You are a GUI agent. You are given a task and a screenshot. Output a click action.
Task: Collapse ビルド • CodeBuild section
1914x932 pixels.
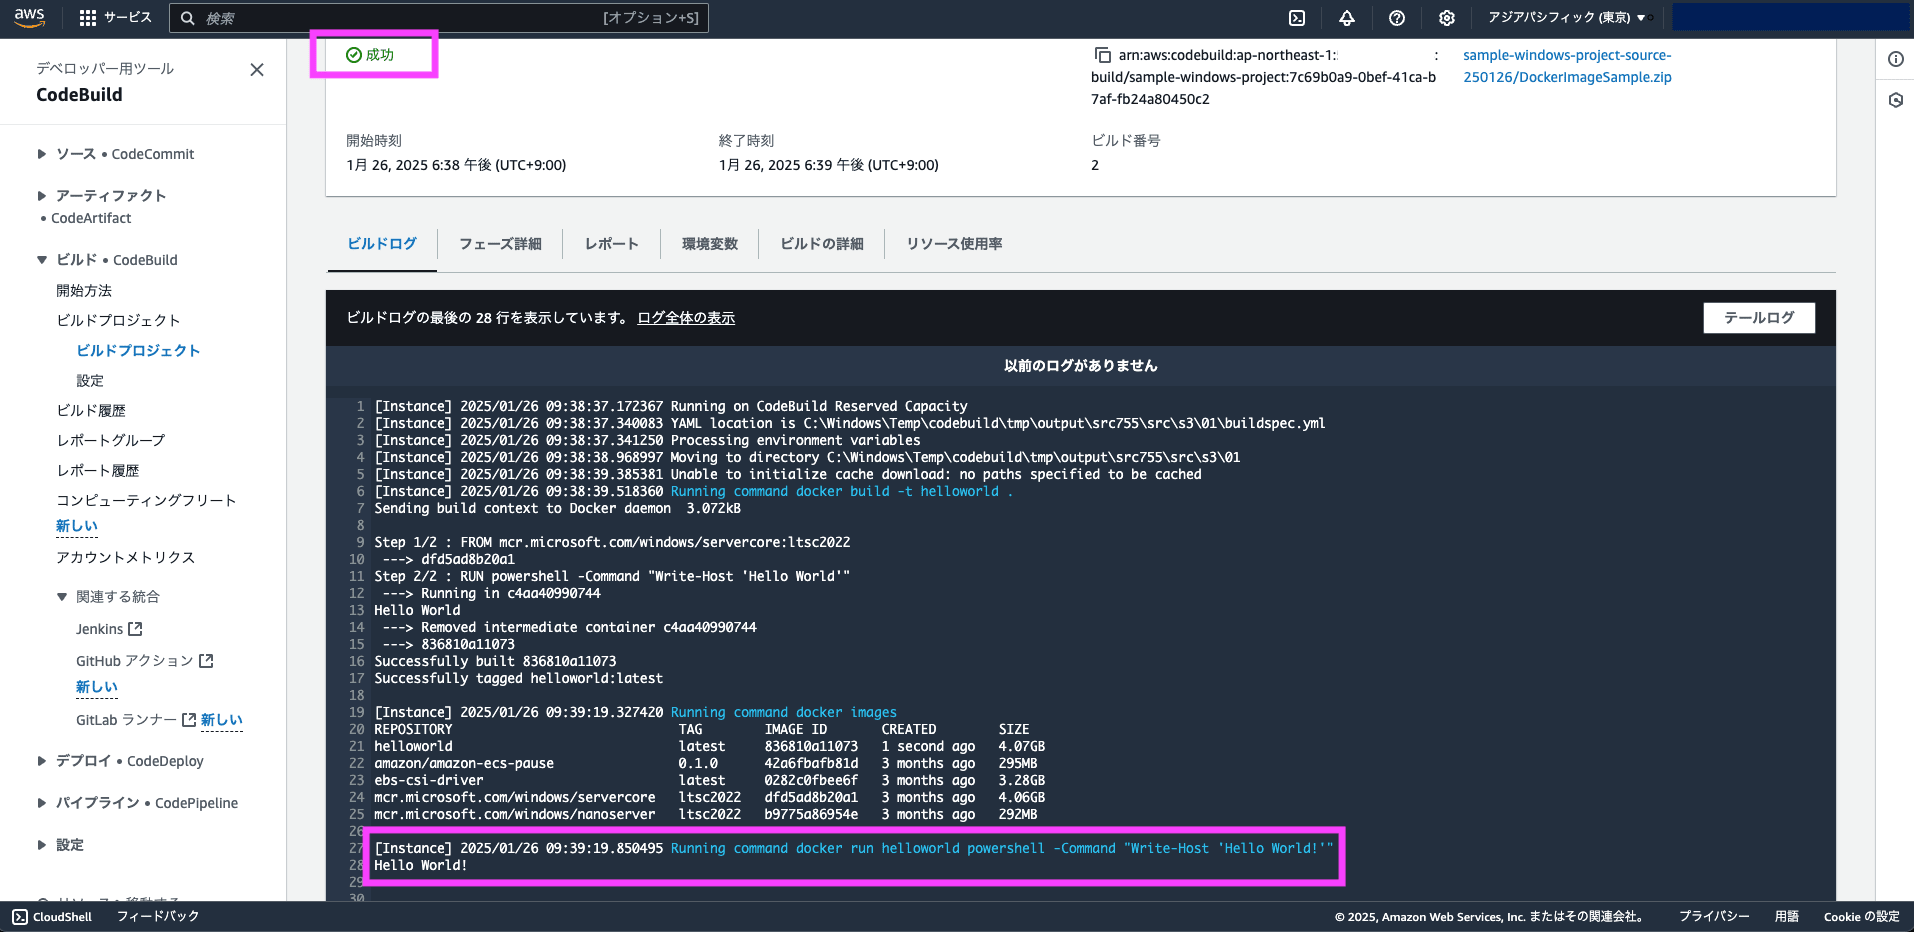click(x=42, y=260)
